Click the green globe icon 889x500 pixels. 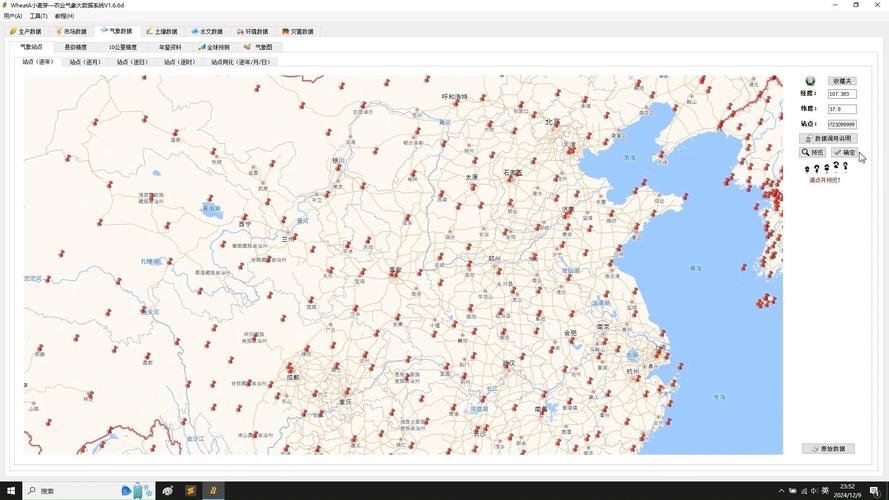[x=810, y=81]
